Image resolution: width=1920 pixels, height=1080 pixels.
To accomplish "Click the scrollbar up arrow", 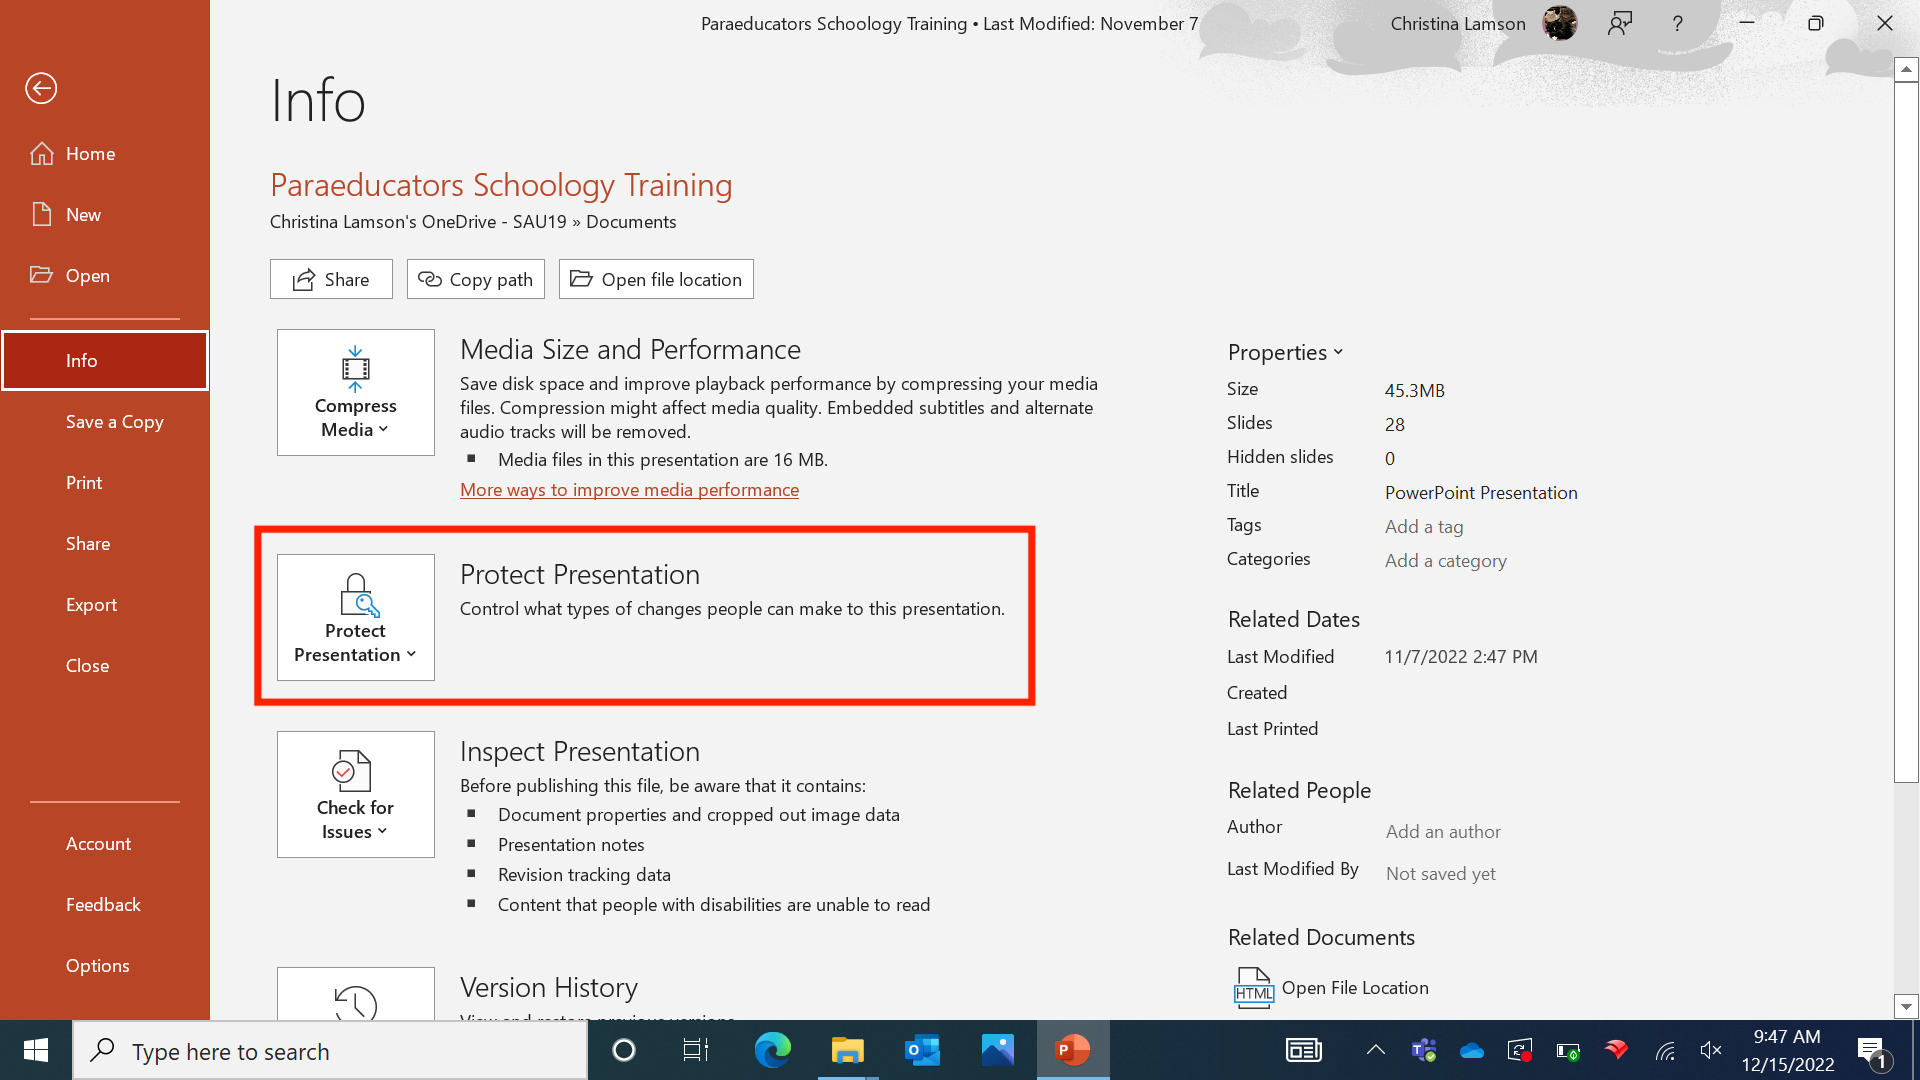I will coord(1906,69).
